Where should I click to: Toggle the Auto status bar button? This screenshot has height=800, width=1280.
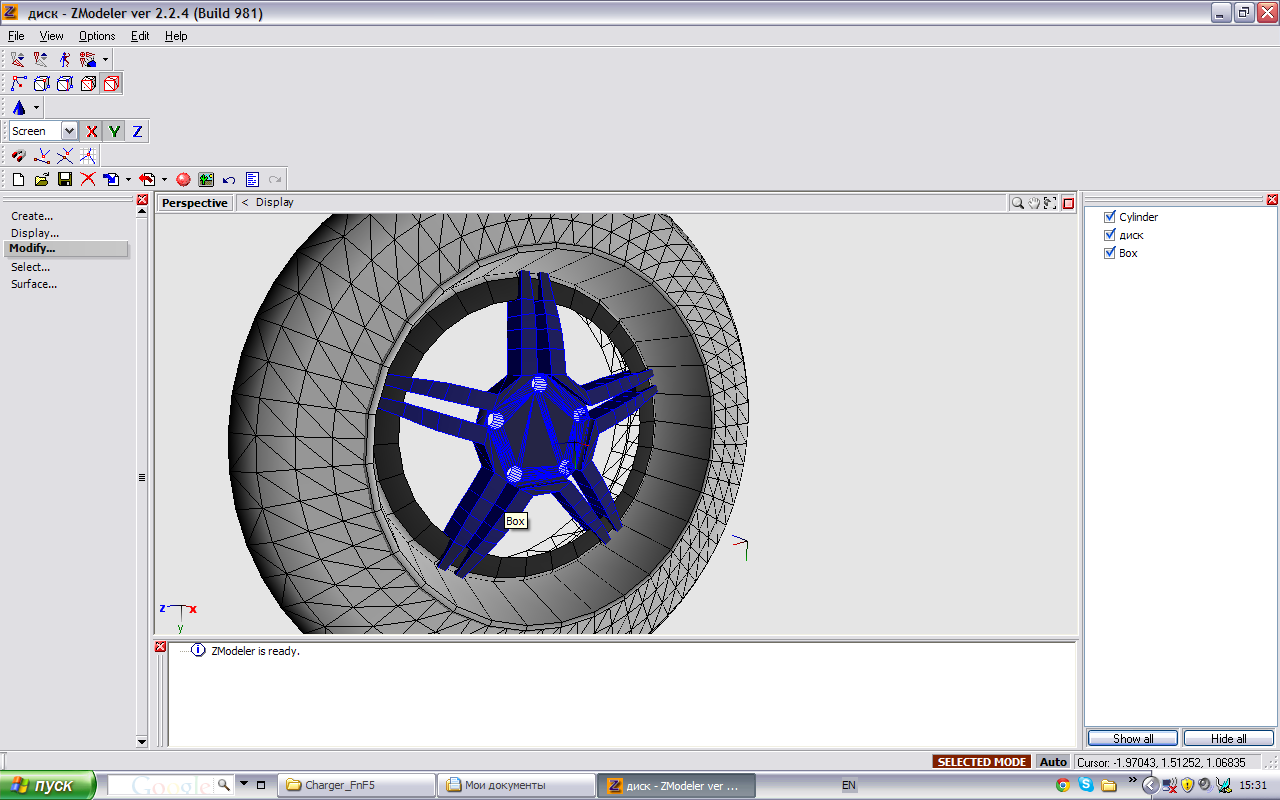coord(1053,762)
